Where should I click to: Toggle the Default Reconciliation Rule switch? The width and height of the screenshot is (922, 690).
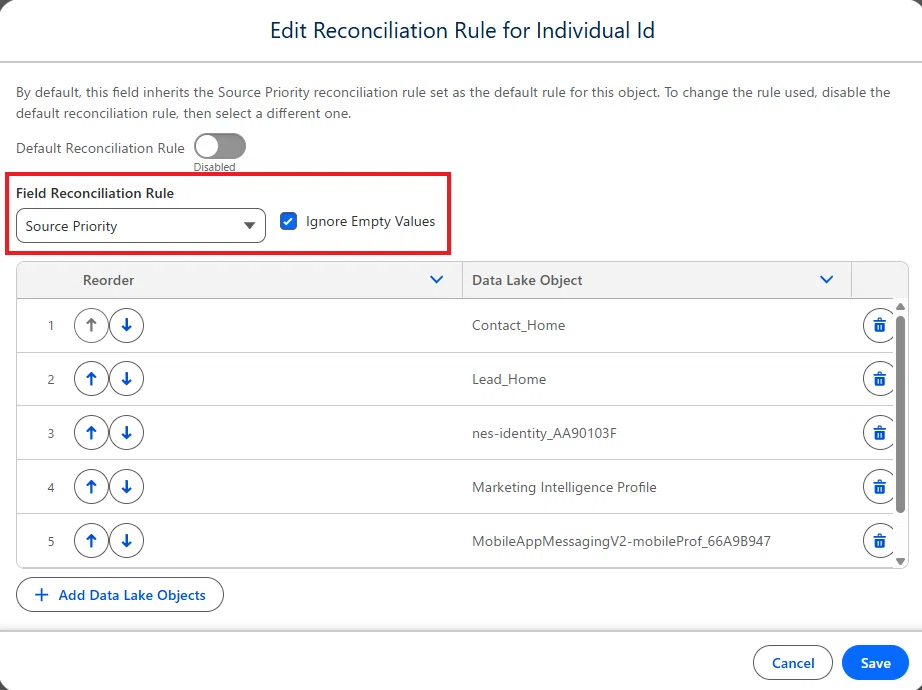(220, 146)
